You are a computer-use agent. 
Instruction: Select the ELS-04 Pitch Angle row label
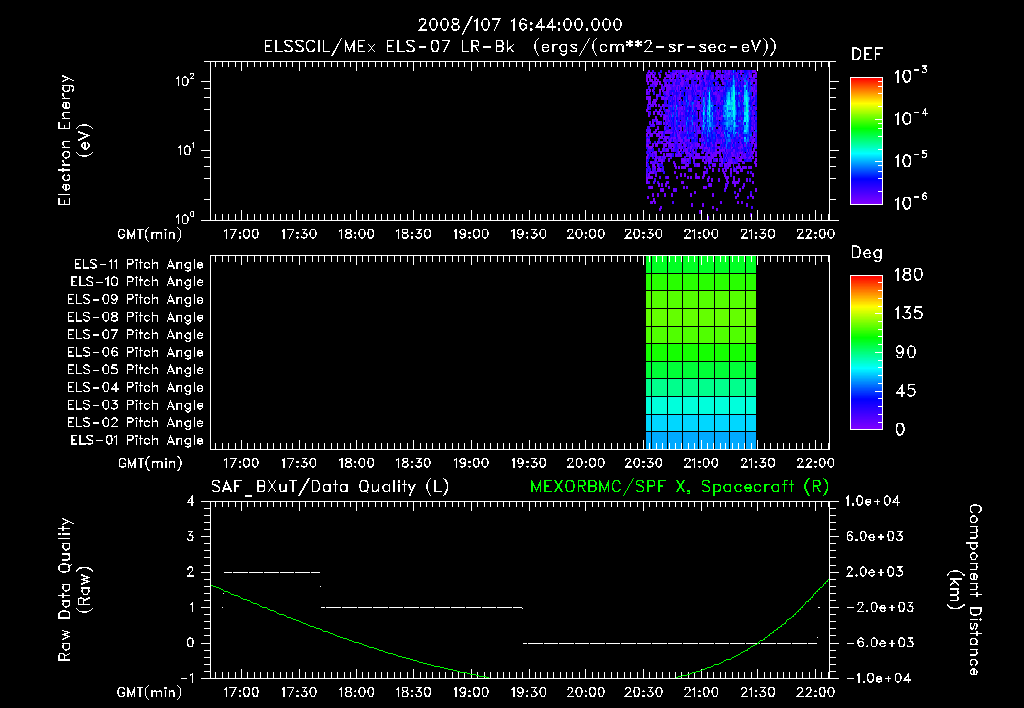[135, 387]
